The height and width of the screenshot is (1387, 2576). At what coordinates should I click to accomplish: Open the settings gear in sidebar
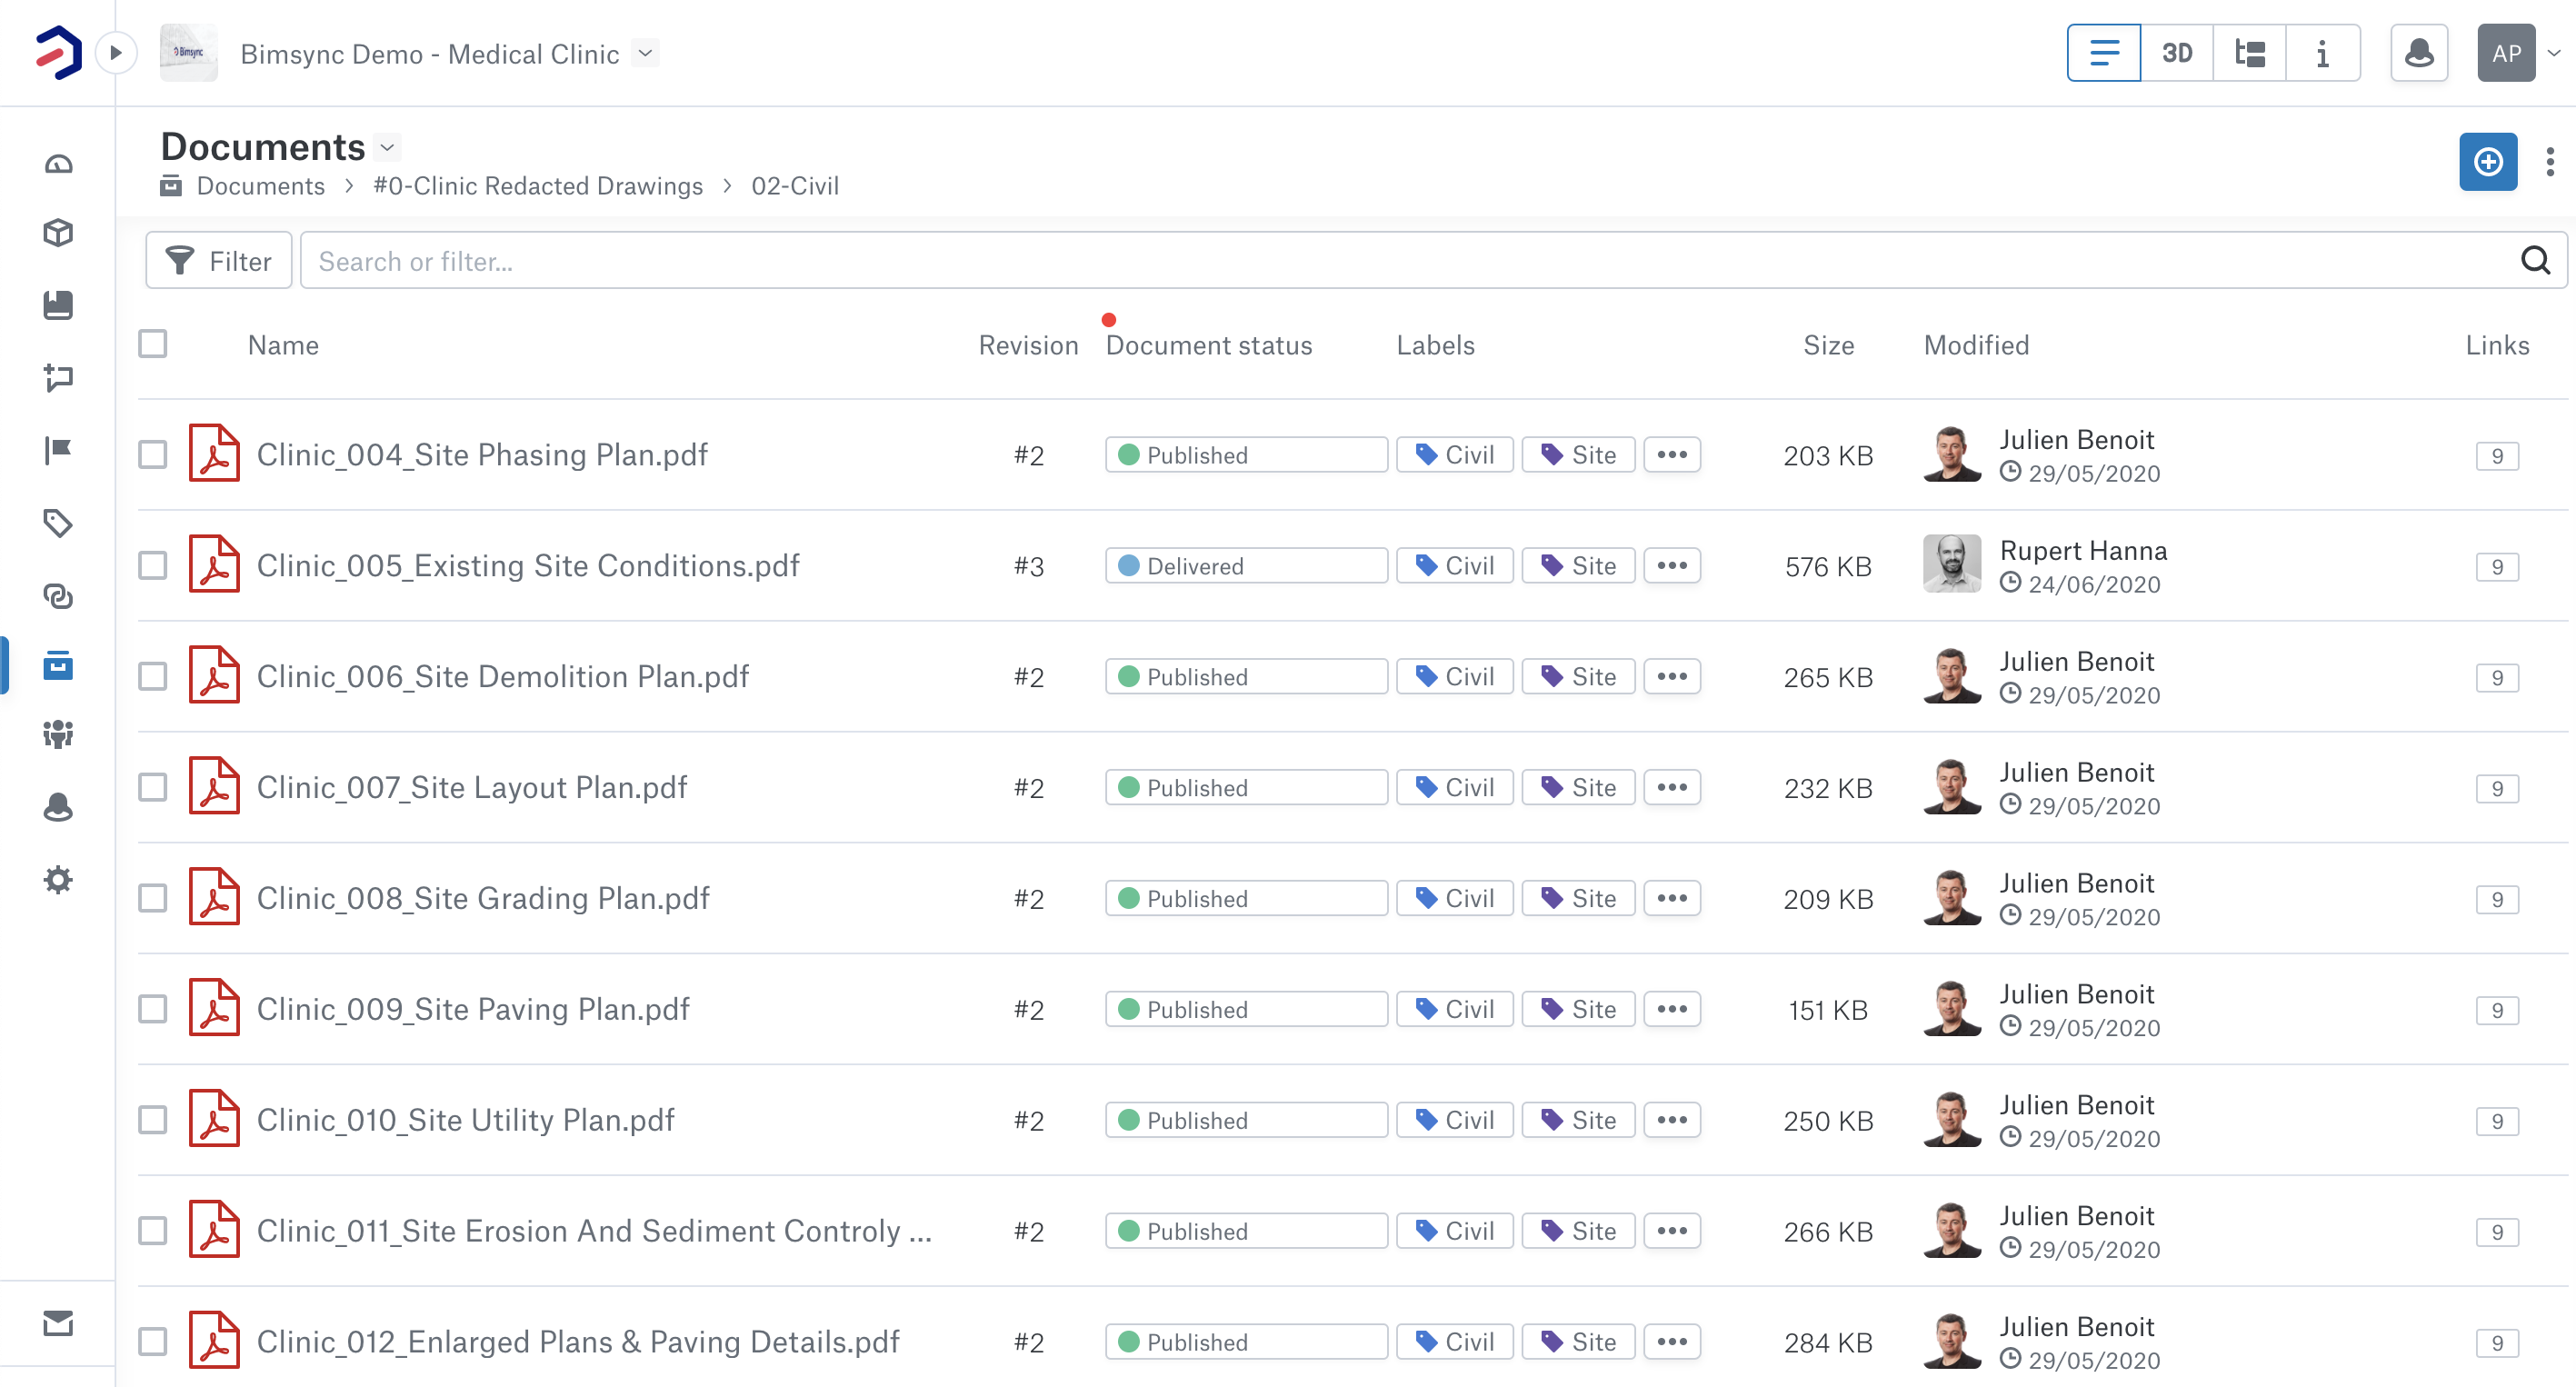tap(58, 880)
